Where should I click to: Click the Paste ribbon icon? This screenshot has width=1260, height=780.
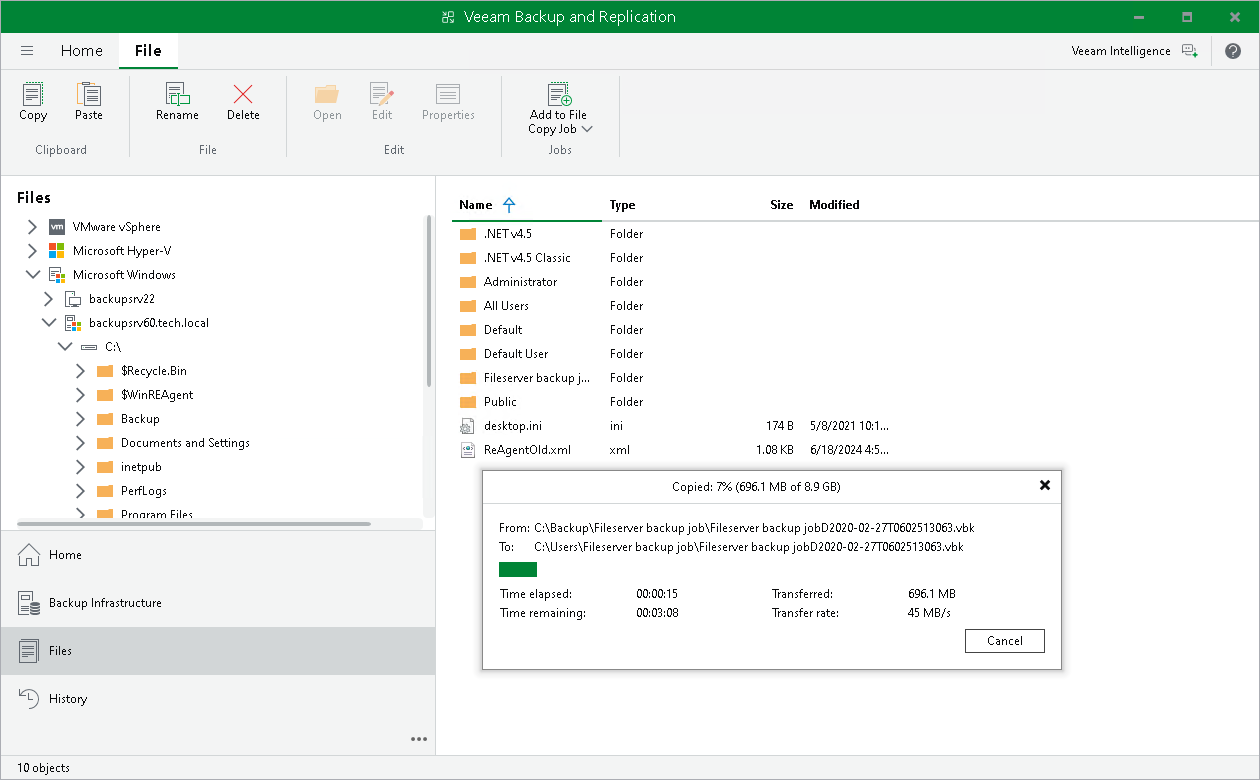pyautogui.click(x=89, y=95)
